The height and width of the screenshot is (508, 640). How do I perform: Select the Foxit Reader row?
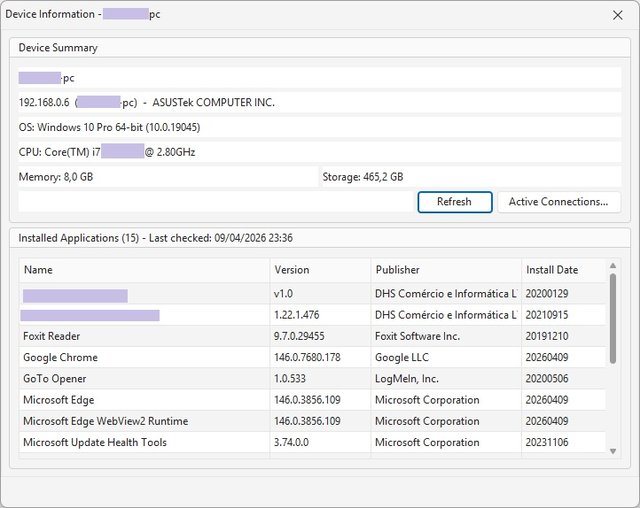pyautogui.click(x=313, y=336)
